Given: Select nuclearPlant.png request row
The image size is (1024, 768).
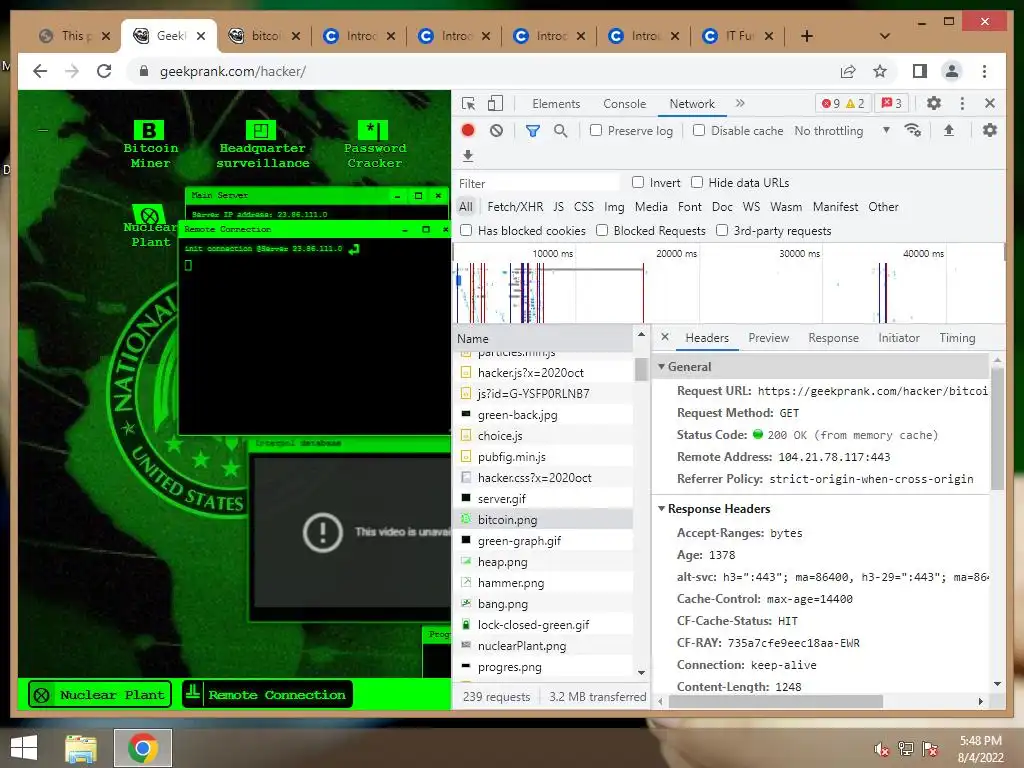Looking at the screenshot, I should click(543, 646).
